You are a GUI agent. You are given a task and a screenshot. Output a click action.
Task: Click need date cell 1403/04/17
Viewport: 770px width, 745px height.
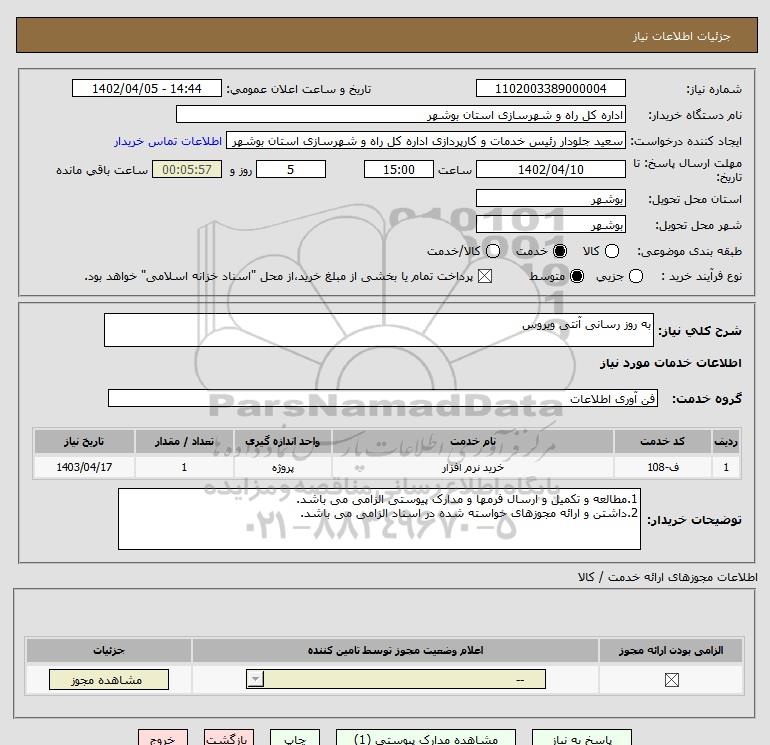point(84,467)
